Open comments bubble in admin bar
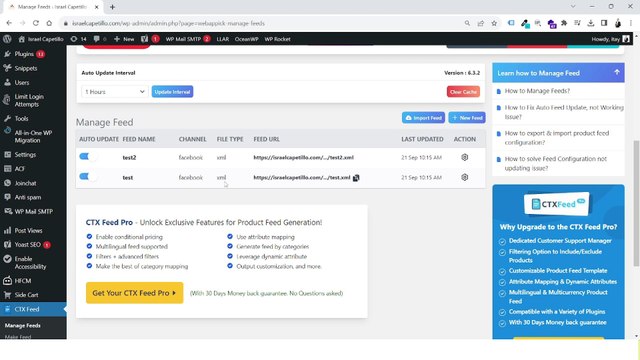Image resolution: width=640 pixels, height=360 pixels. 100,39
